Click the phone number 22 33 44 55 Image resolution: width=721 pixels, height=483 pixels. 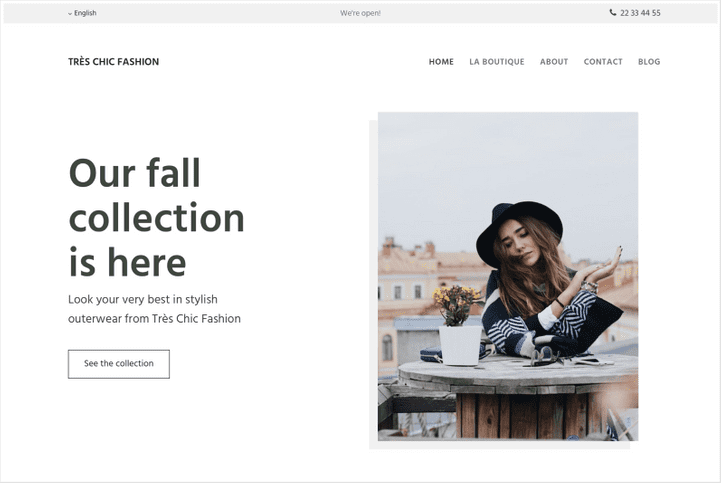pyautogui.click(x=640, y=13)
